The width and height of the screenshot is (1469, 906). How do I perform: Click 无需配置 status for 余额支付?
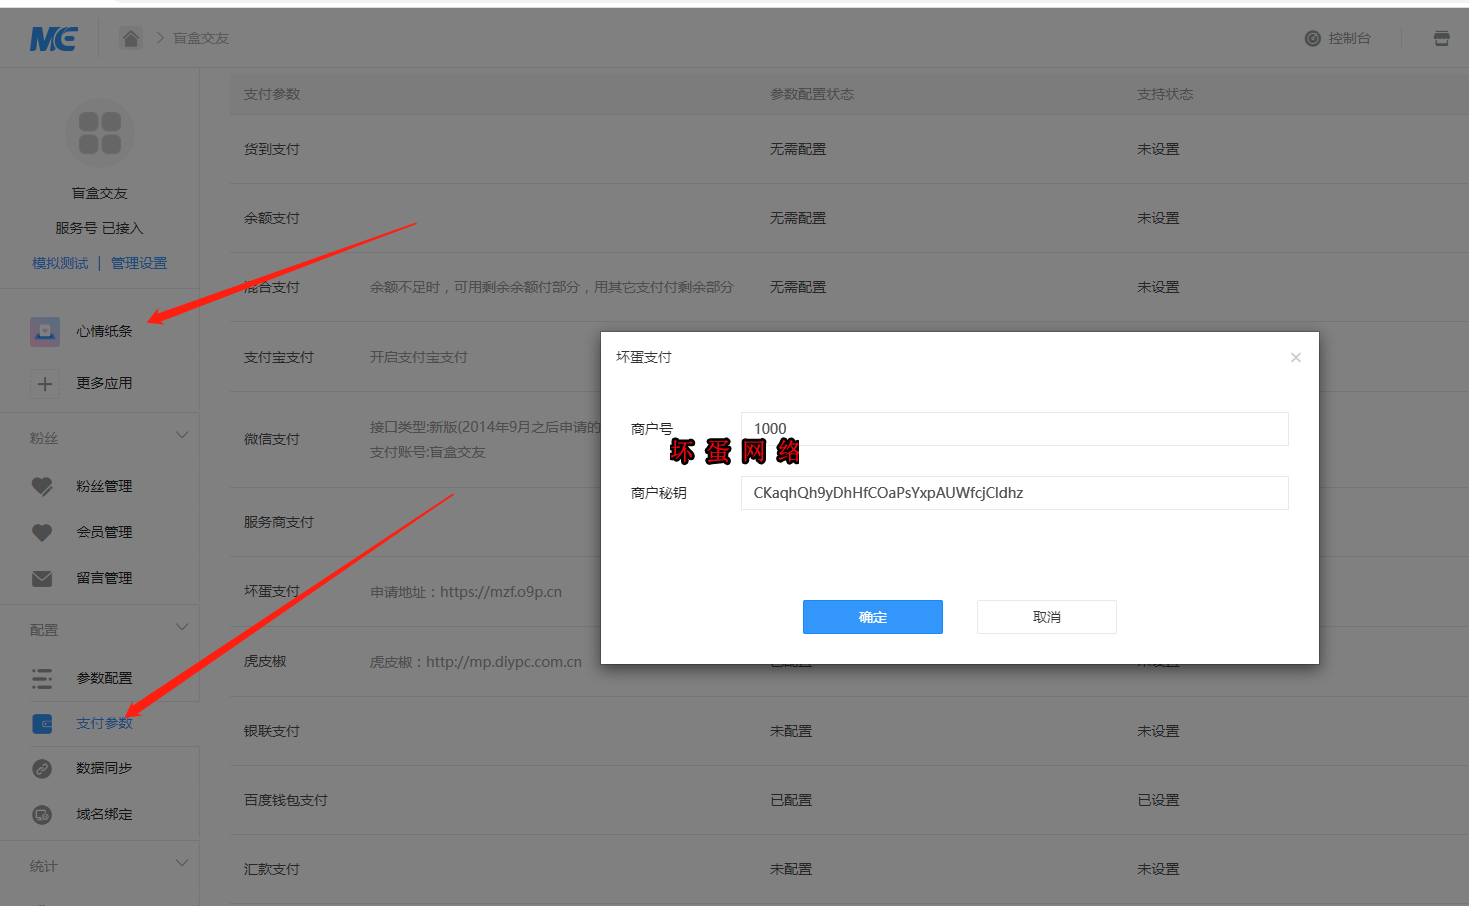(798, 218)
